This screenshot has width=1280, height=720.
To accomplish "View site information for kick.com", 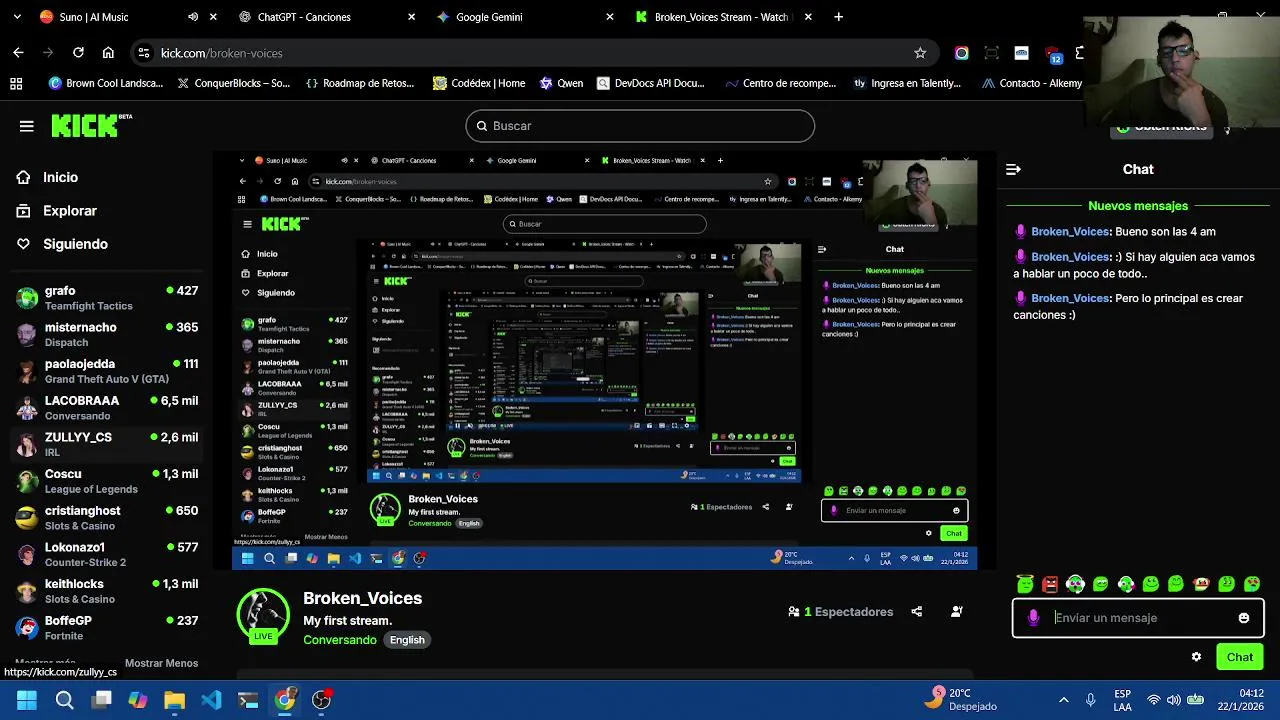I will 144,53.
